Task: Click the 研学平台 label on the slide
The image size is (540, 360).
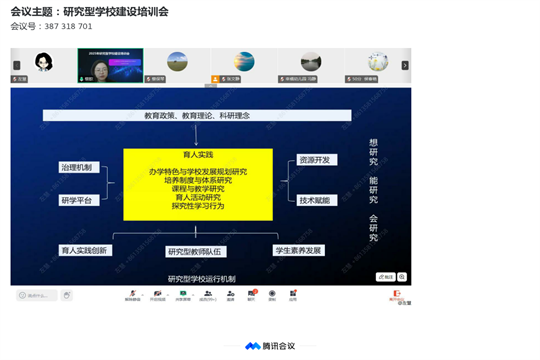Action: [79, 200]
